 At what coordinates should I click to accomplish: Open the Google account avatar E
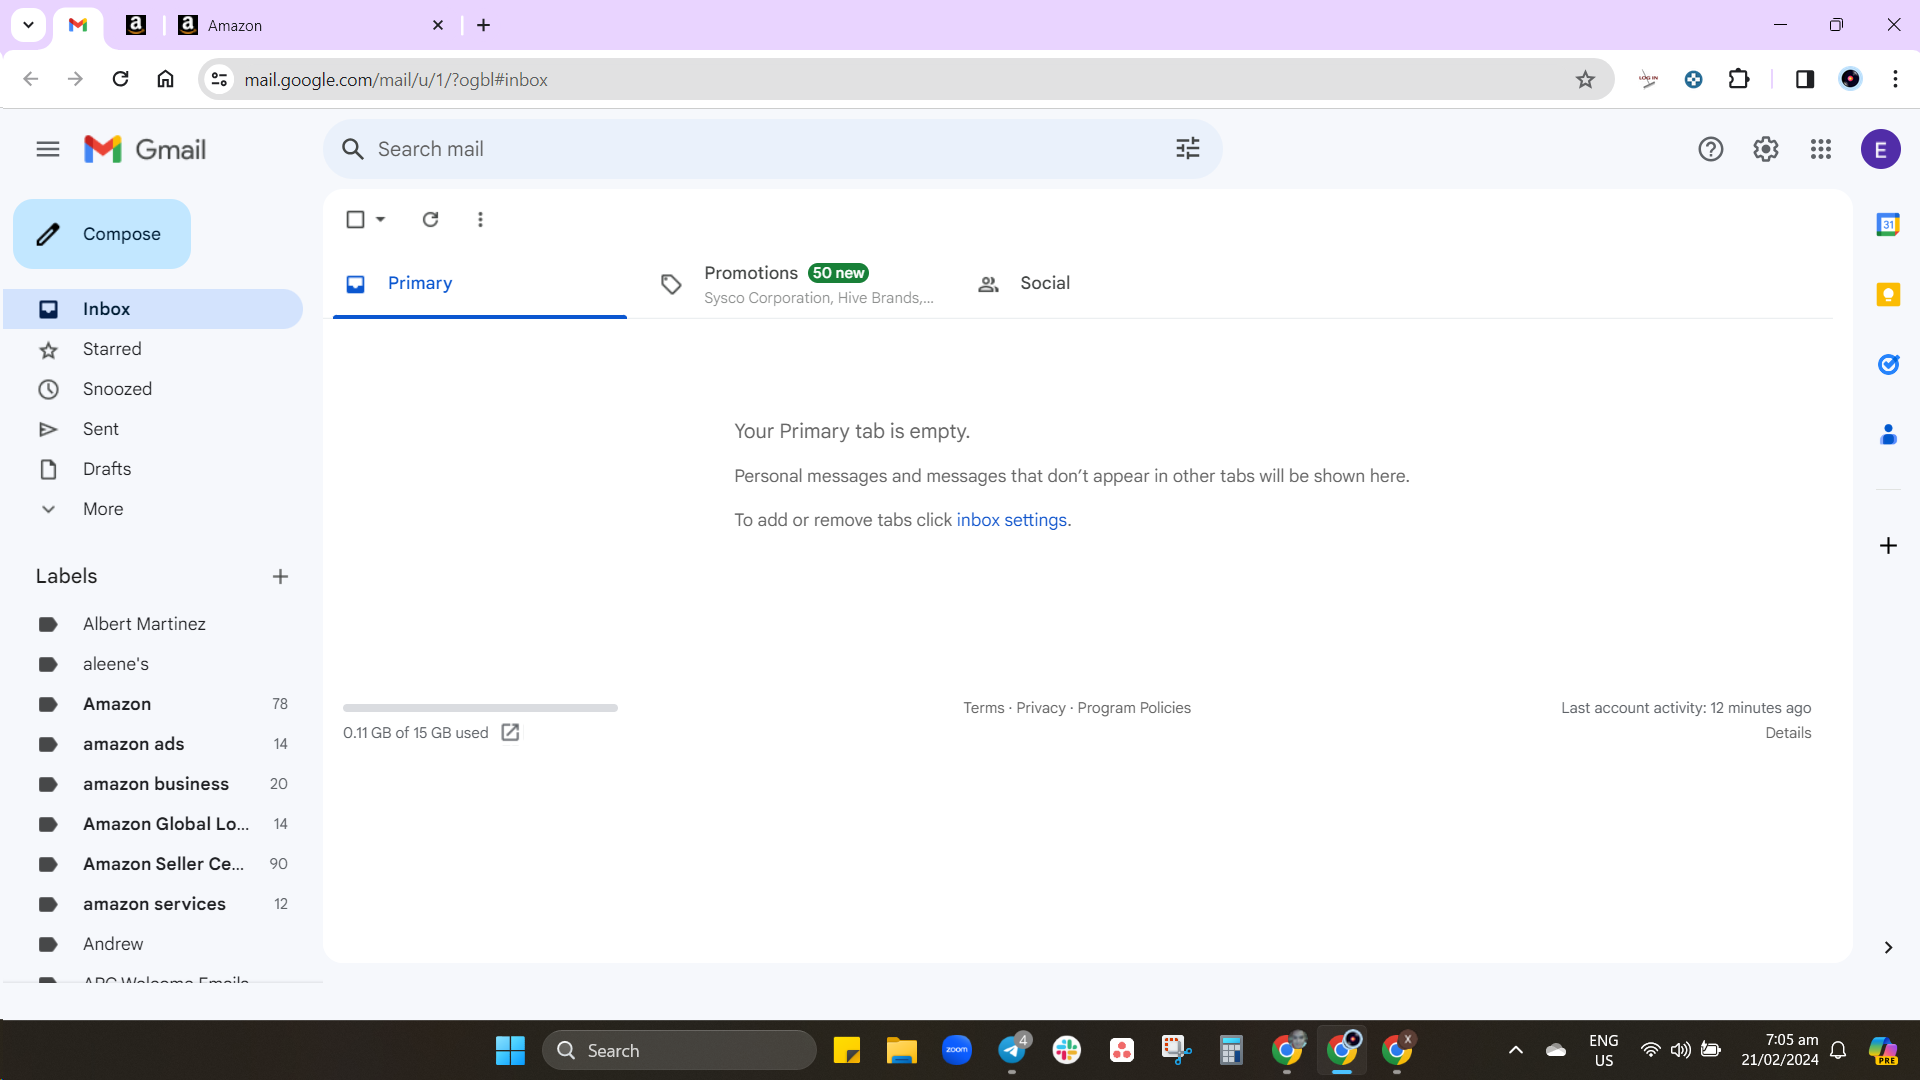[1881, 149]
